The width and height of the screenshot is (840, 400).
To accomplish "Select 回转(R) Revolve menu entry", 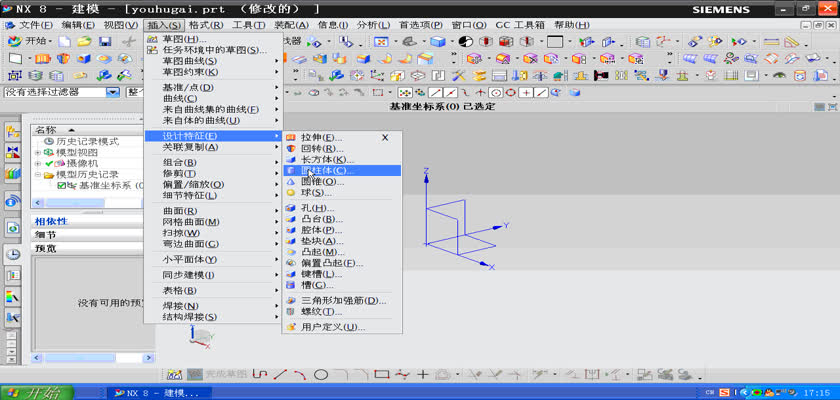I will click(x=342, y=148).
